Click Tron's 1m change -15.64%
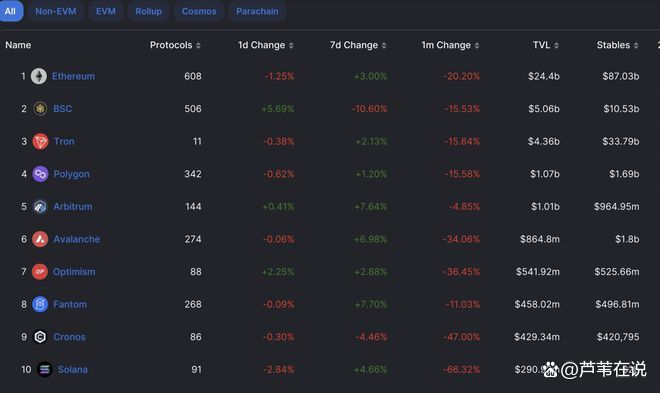The height and width of the screenshot is (393, 660). [x=462, y=141]
